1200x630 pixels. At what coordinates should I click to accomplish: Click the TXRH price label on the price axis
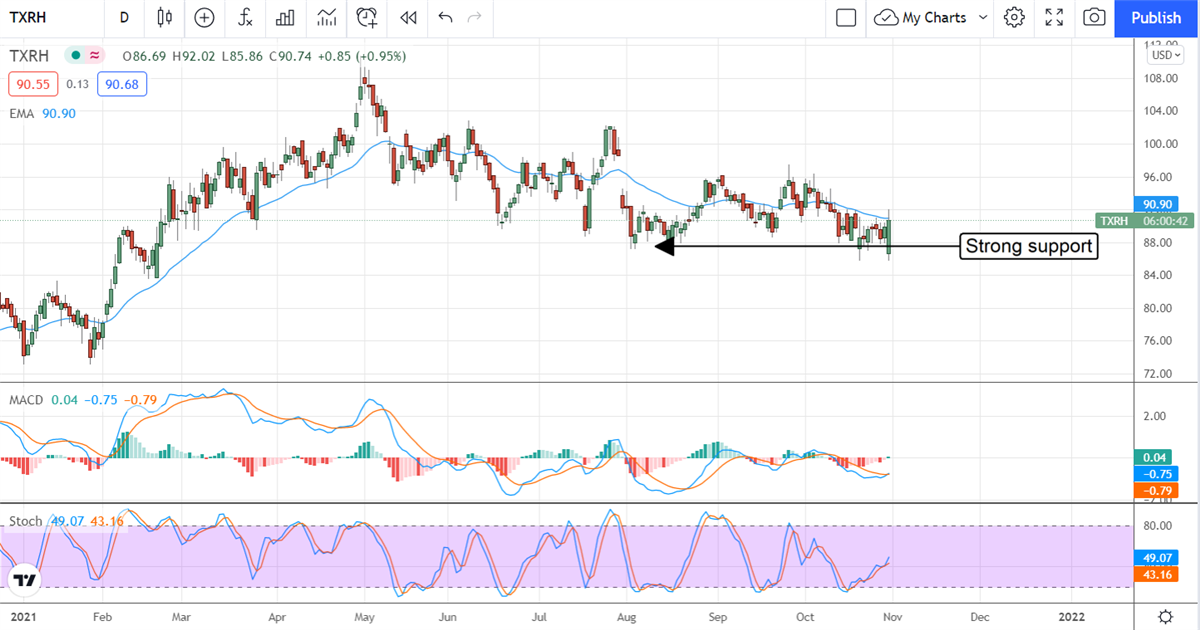[1145, 220]
